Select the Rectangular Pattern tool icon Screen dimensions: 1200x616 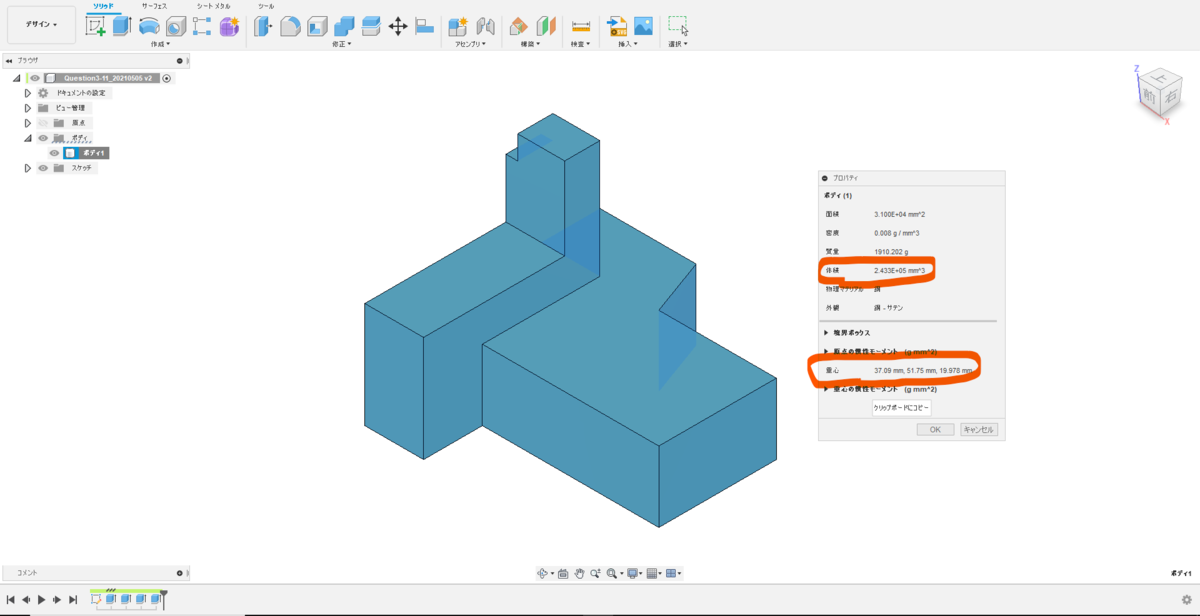tap(202, 27)
